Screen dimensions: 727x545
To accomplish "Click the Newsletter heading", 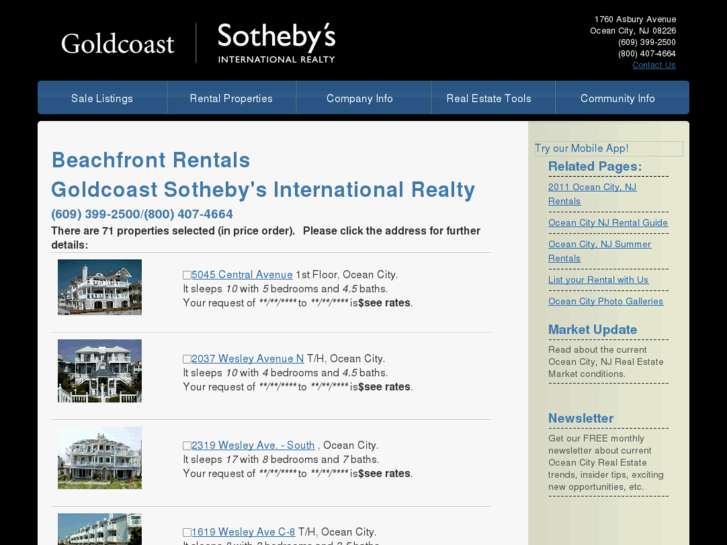I will (580, 418).
